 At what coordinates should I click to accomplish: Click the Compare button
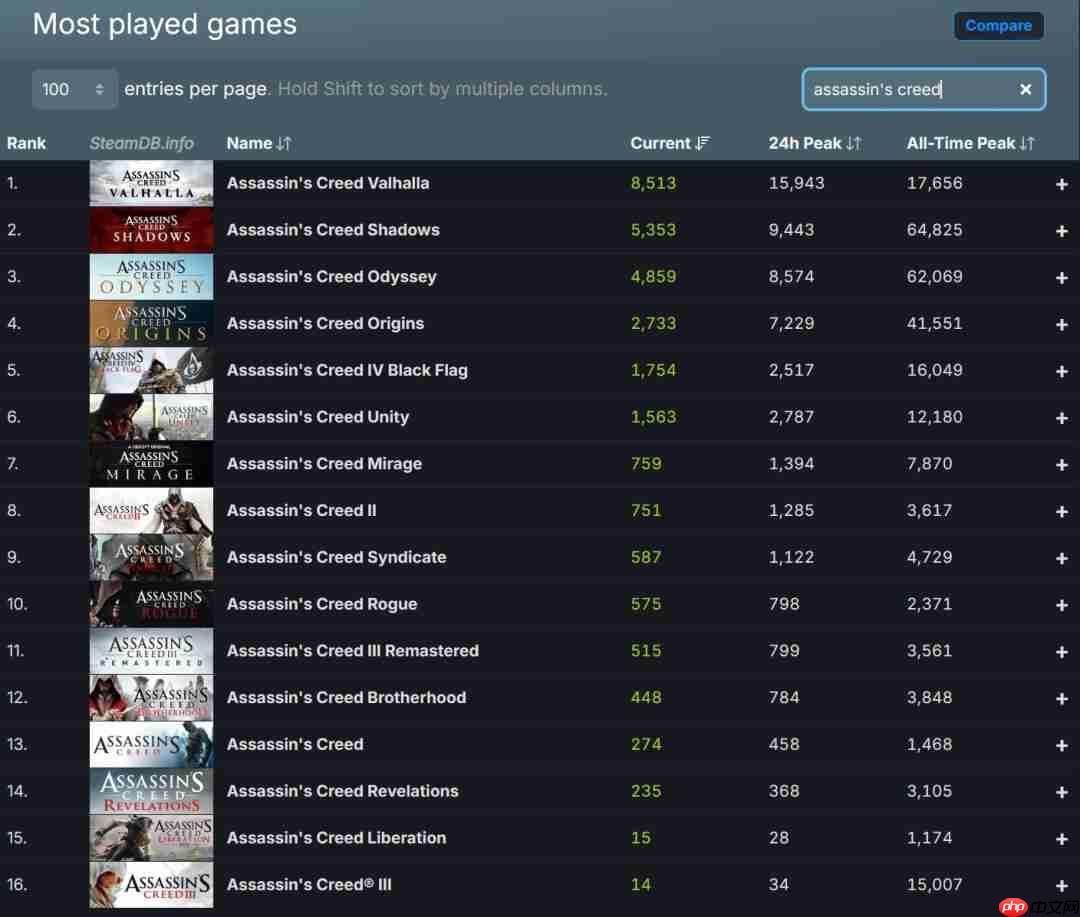[999, 25]
